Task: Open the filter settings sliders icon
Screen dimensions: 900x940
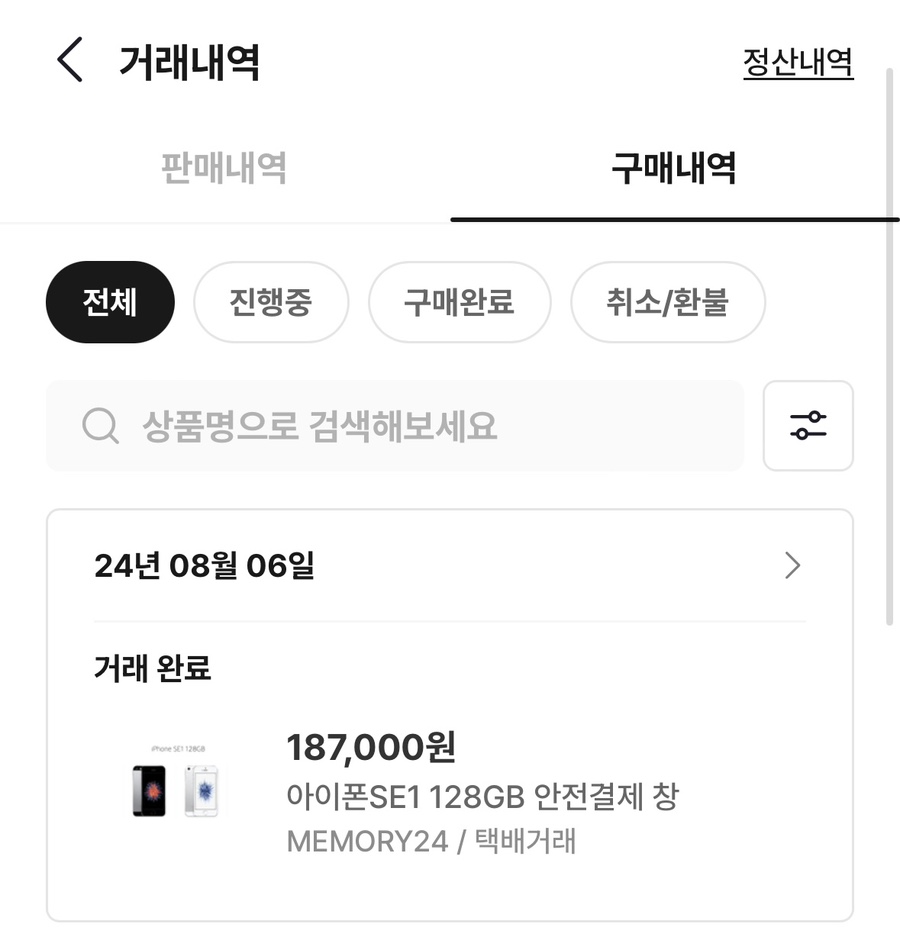Action: pyautogui.click(x=808, y=426)
